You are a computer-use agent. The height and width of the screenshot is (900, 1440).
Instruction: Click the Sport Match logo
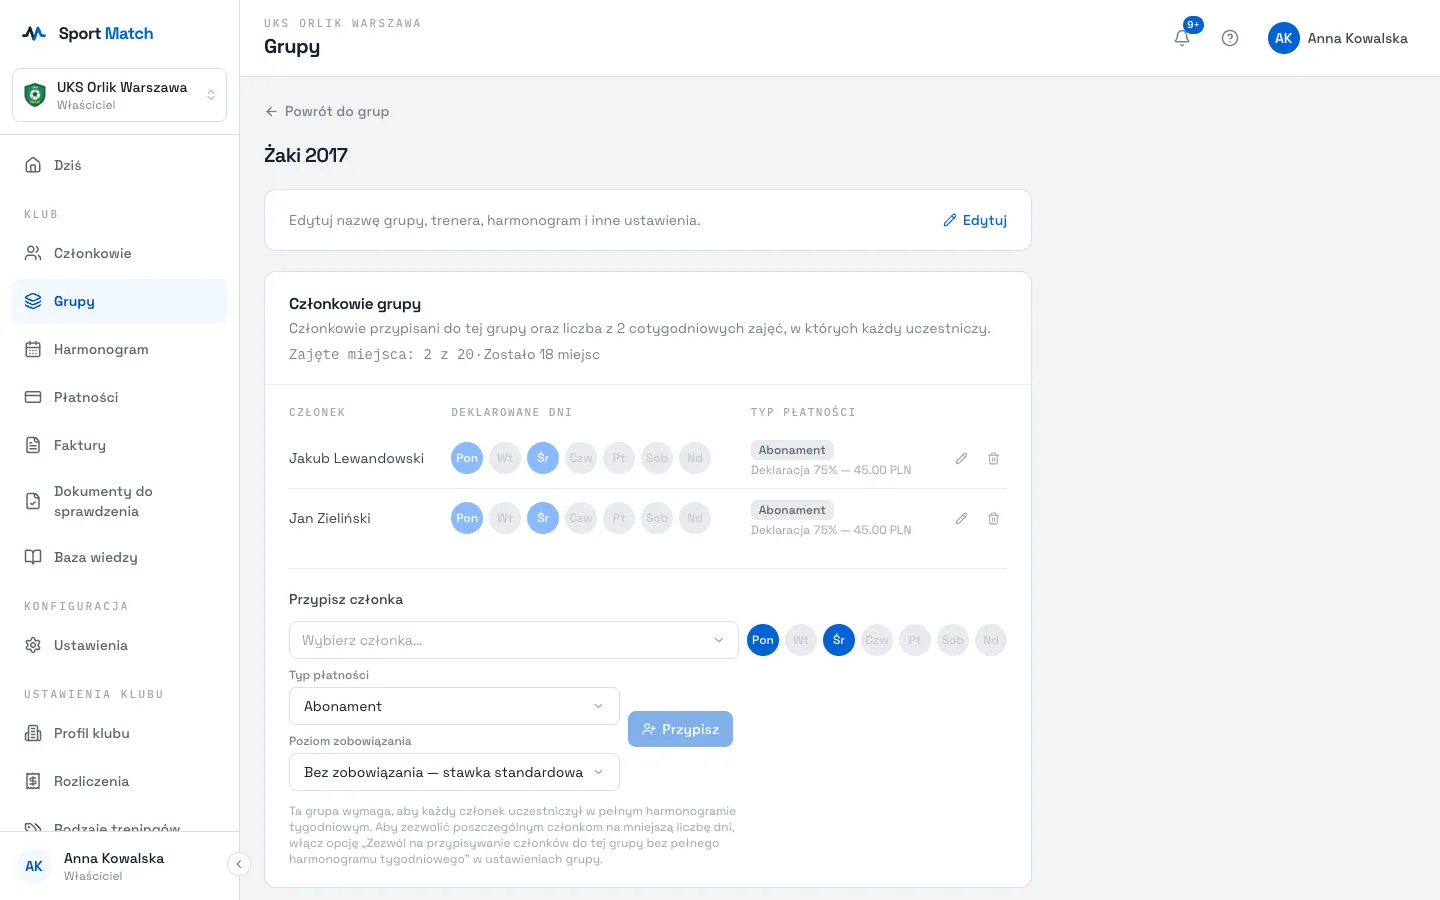pyautogui.click(x=88, y=33)
